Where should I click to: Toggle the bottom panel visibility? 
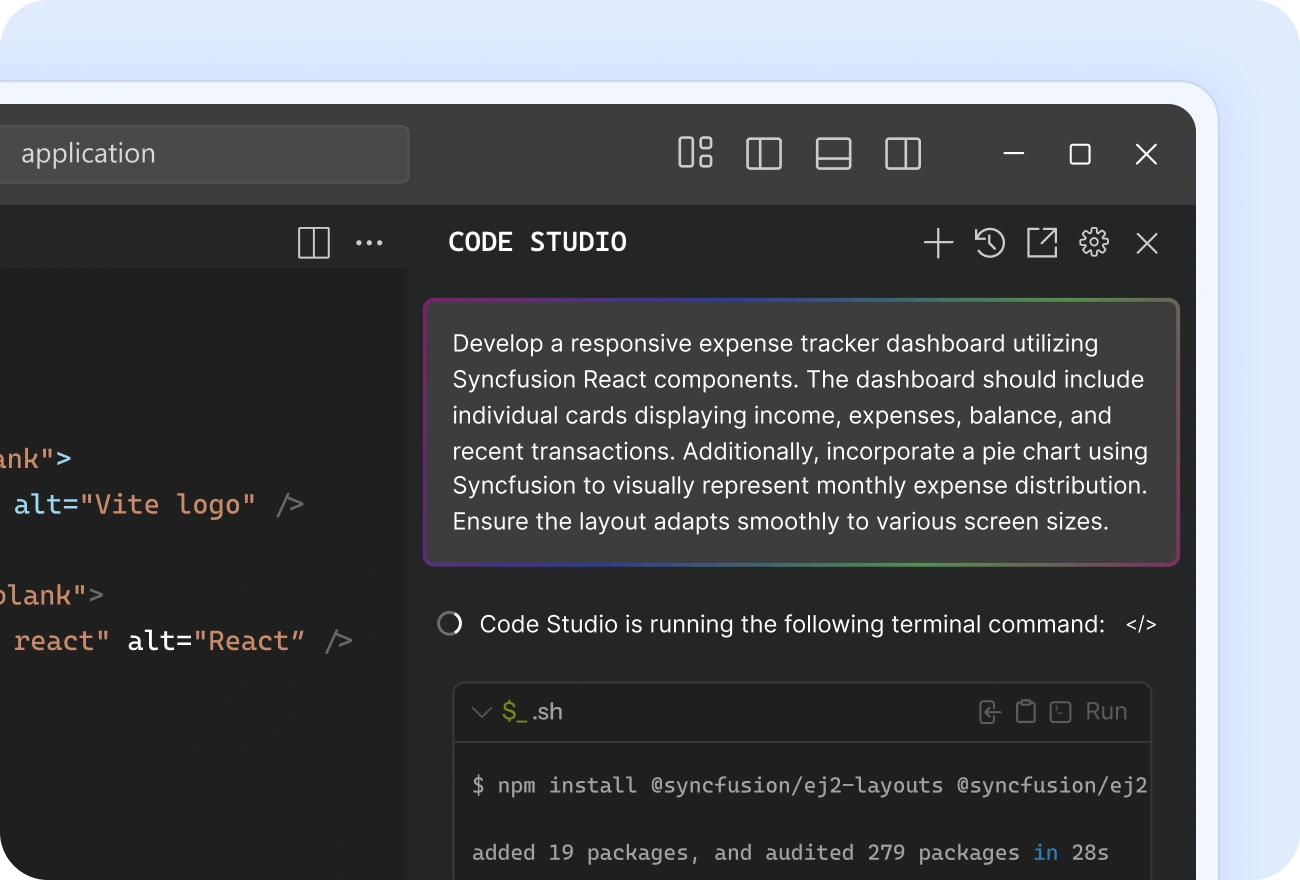pyautogui.click(x=833, y=154)
